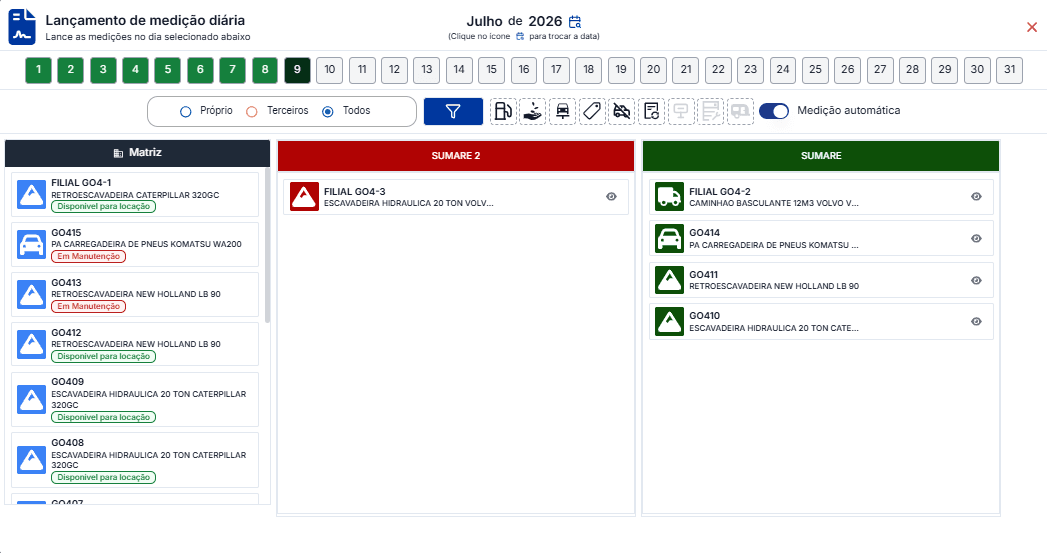Toggle eye icon for FILIAL GO4-3
Viewport: 1047px width, 553px height.
[611, 196]
